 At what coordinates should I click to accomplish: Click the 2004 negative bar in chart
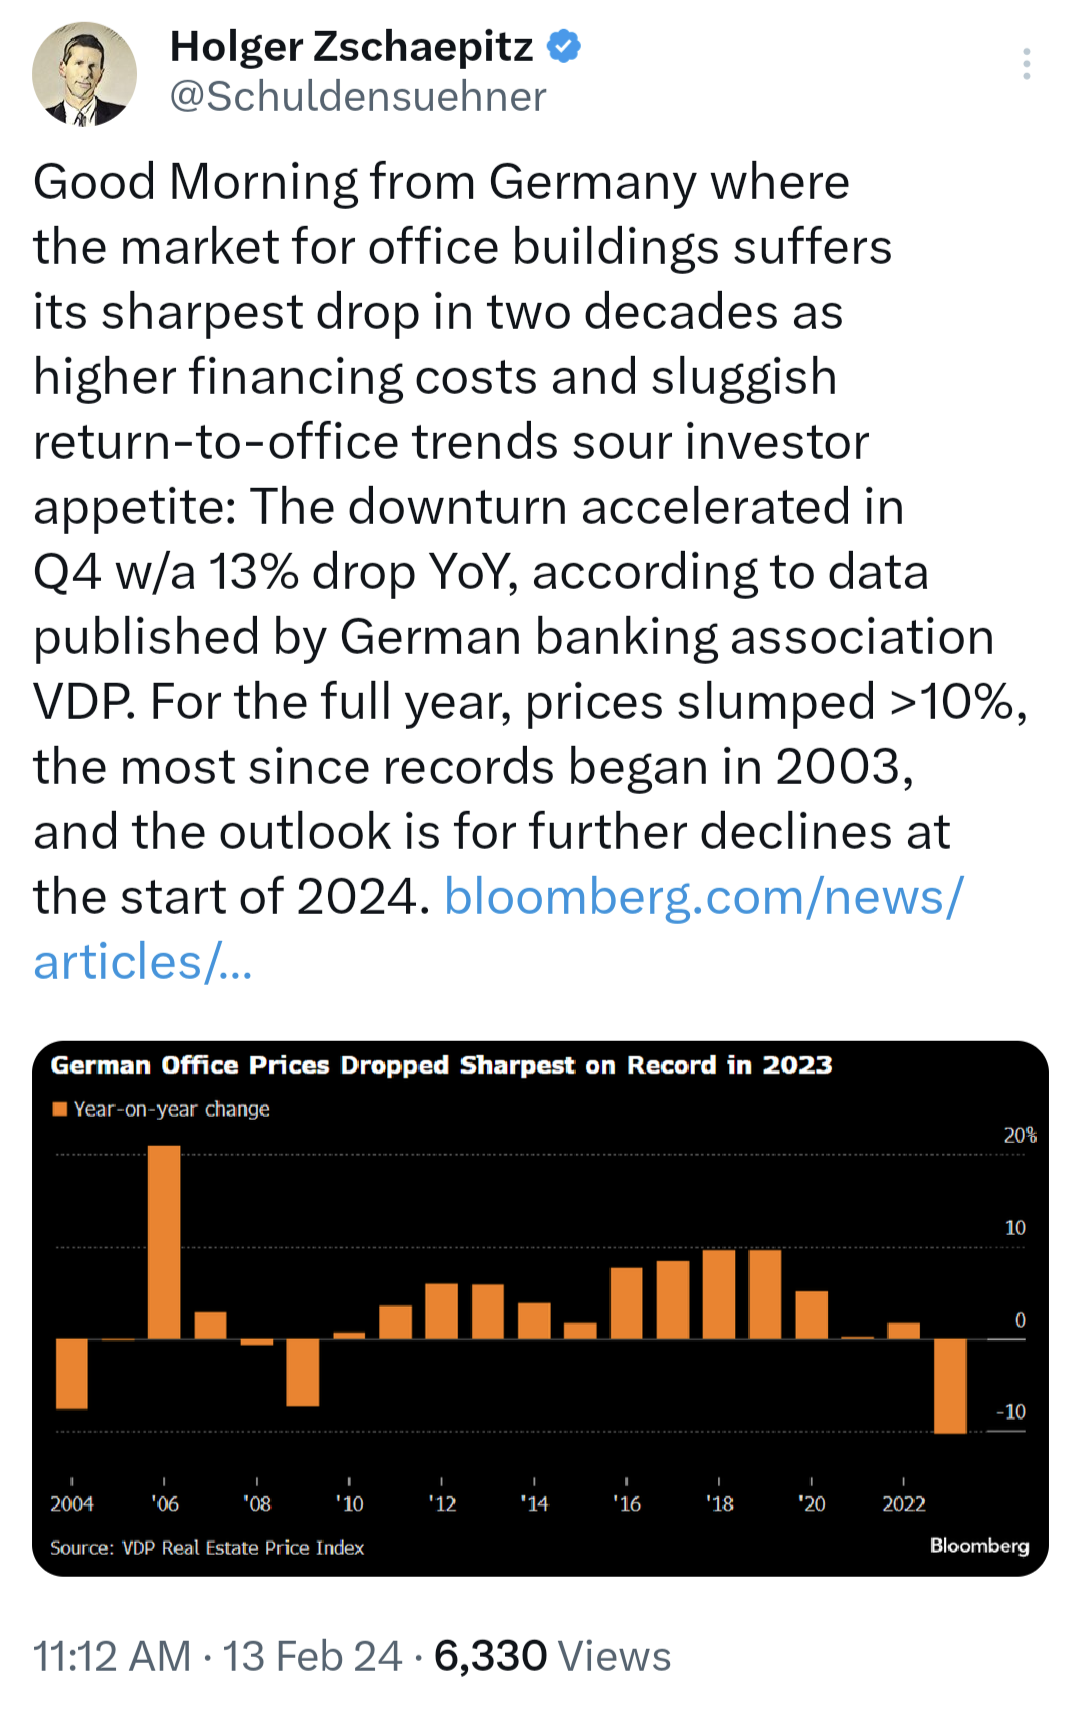click(x=72, y=1374)
